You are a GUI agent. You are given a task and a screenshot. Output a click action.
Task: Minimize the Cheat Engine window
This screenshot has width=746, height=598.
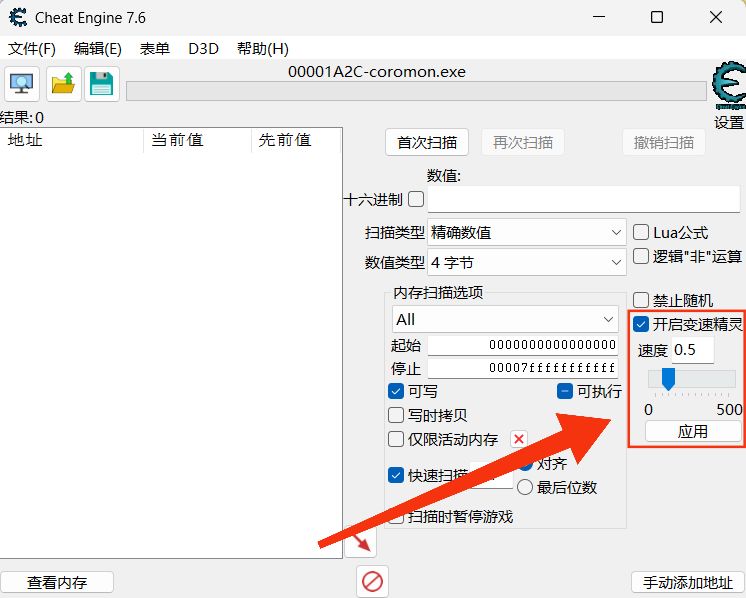tap(599, 18)
